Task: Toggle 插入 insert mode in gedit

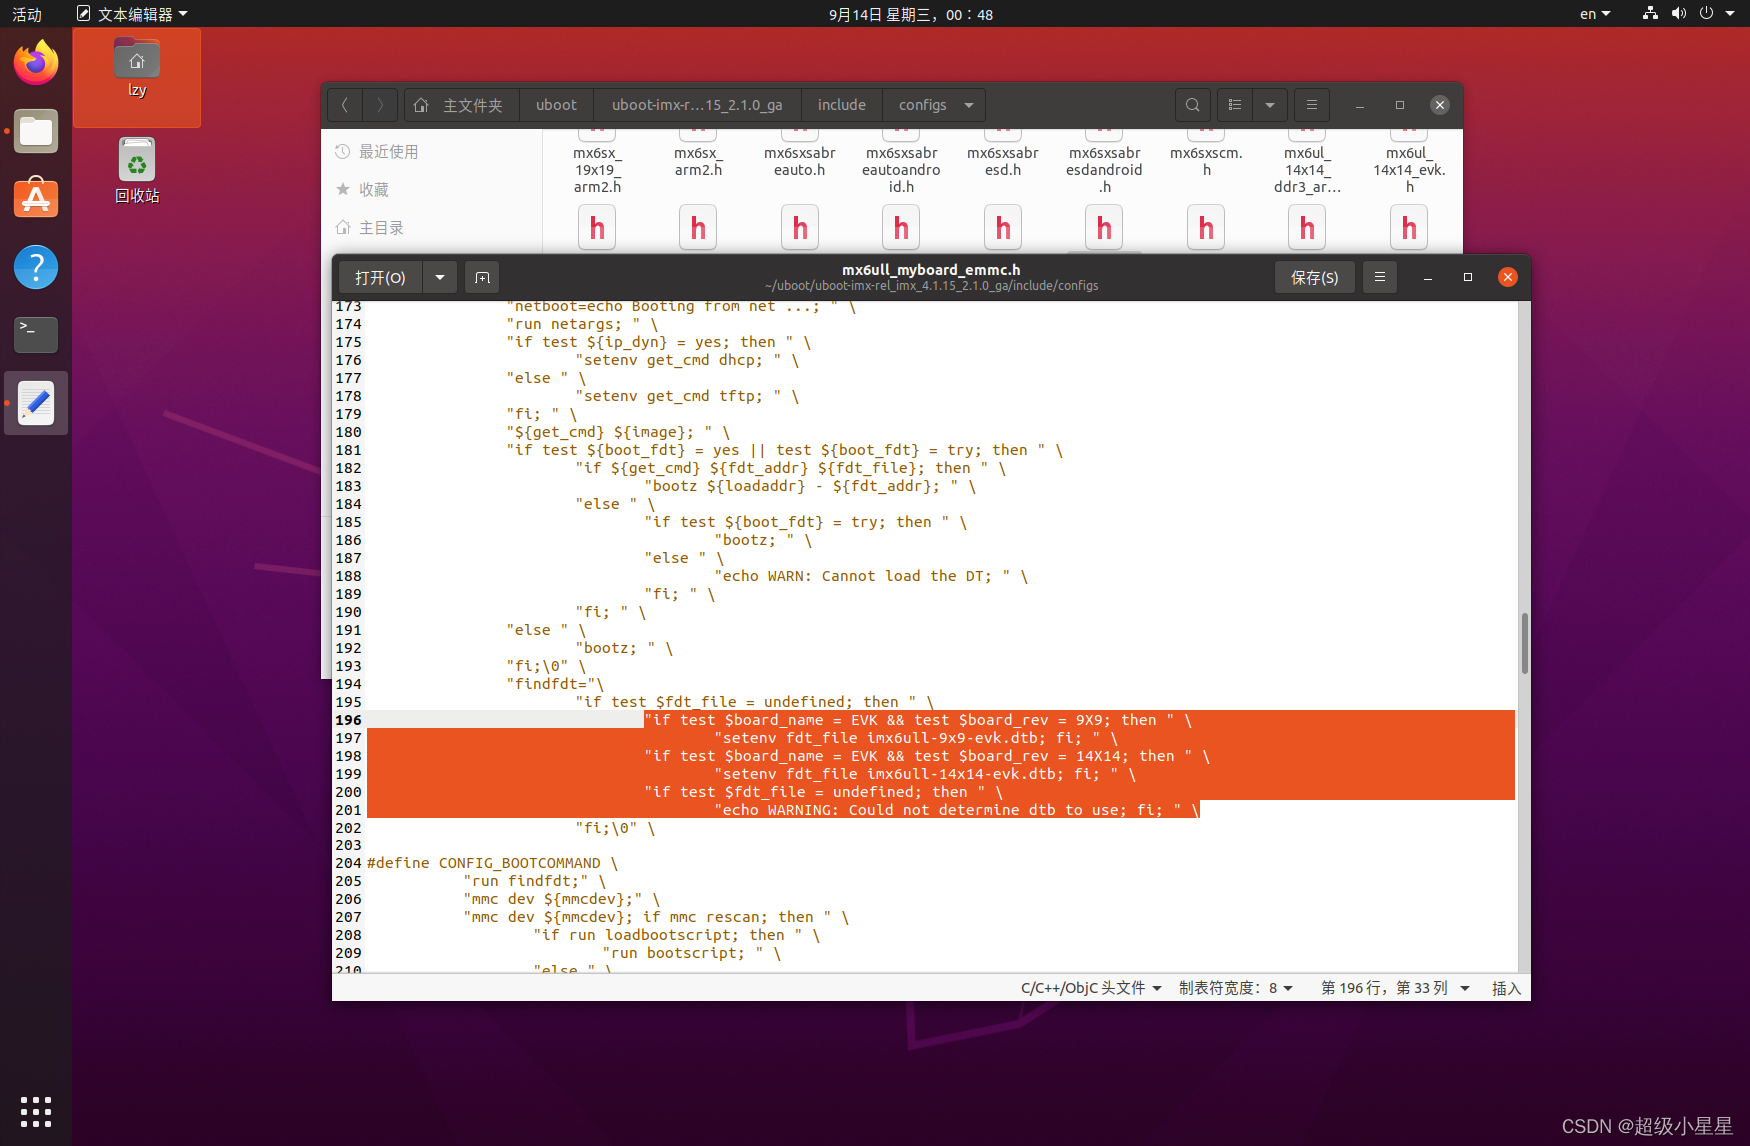Action: (1506, 988)
